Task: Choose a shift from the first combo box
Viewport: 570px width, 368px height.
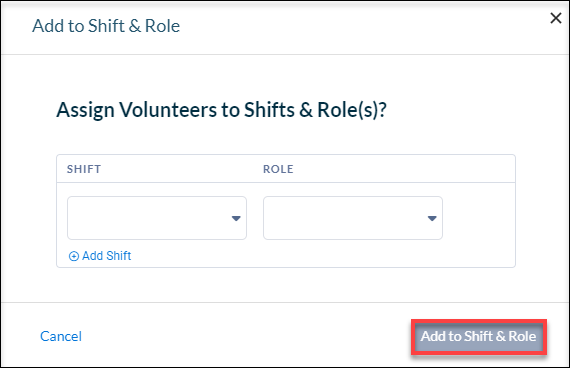Action: (157, 218)
